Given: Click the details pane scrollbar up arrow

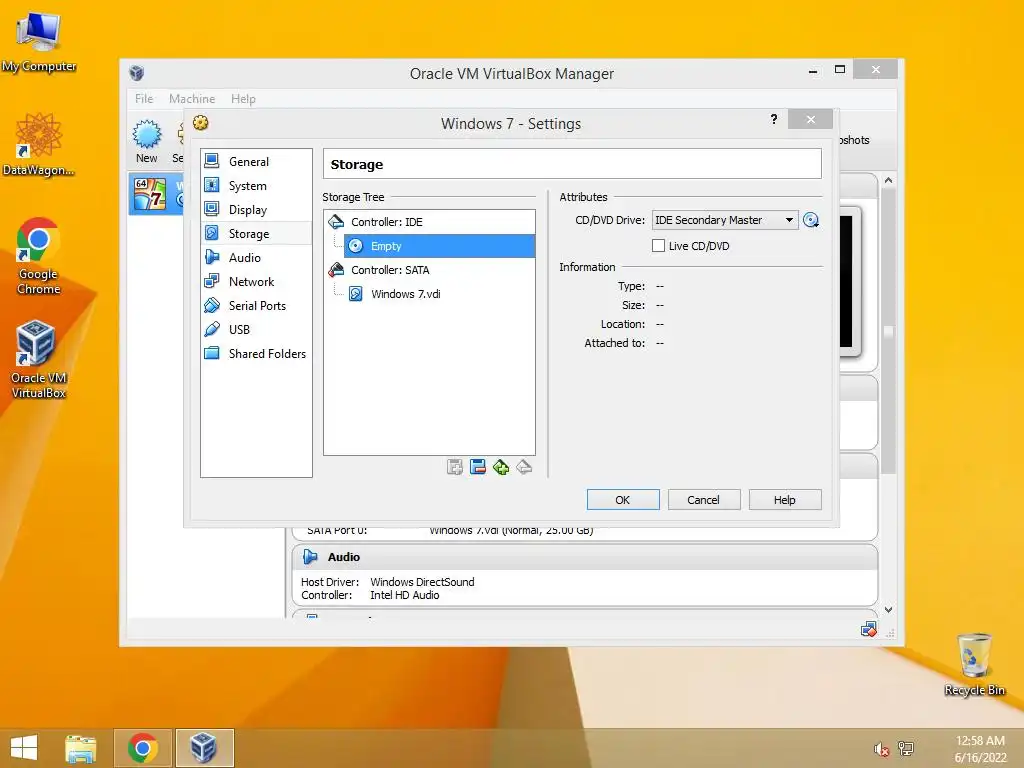Looking at the screenshot, I should [888, 180].
